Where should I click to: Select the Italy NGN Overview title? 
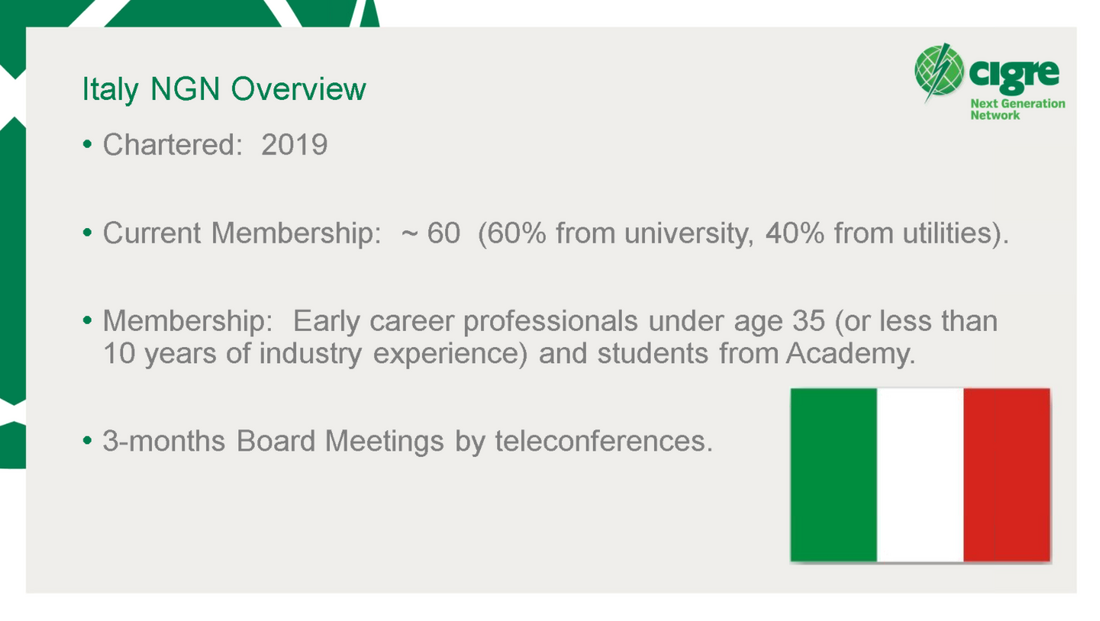[x=224, y=89]
